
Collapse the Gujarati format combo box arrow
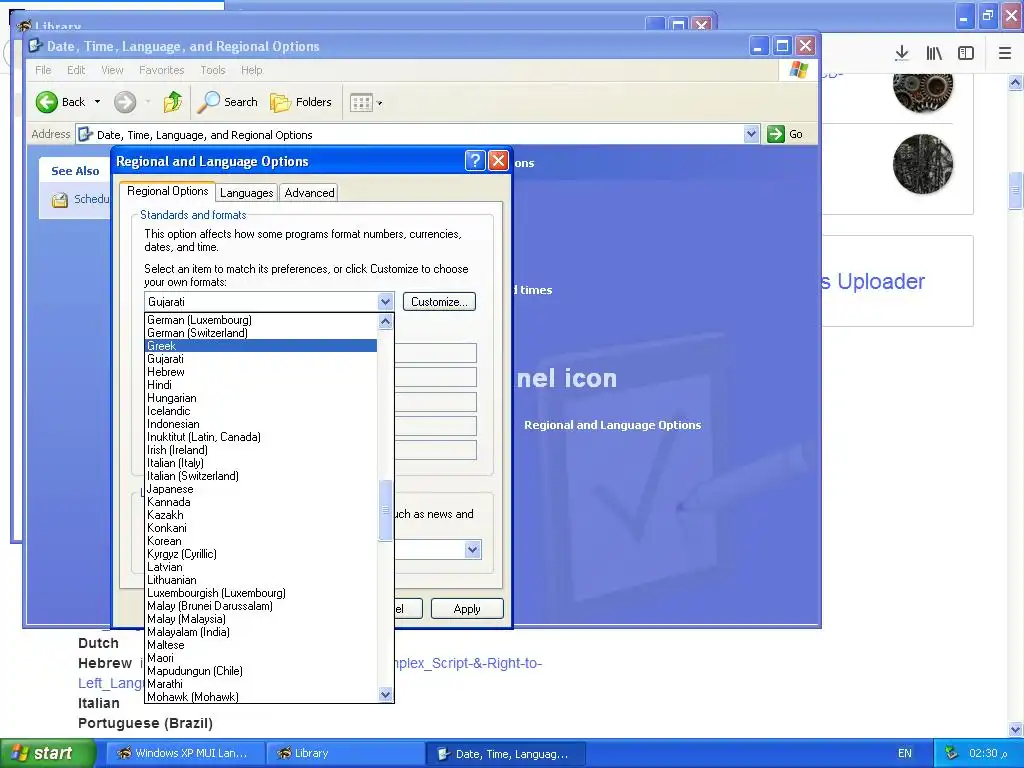385,302
